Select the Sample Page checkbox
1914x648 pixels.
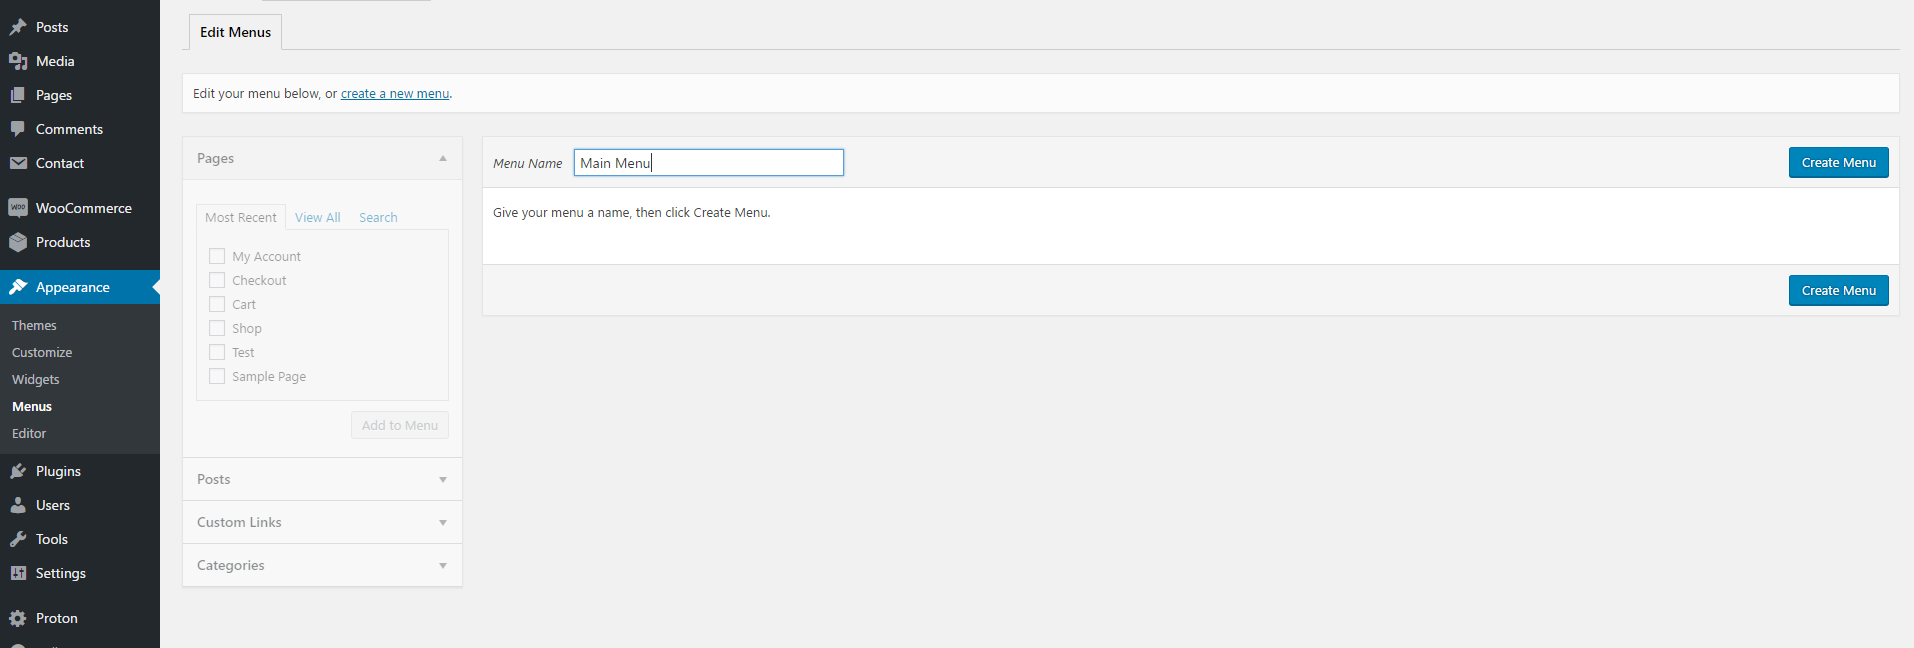click(217, 376)
